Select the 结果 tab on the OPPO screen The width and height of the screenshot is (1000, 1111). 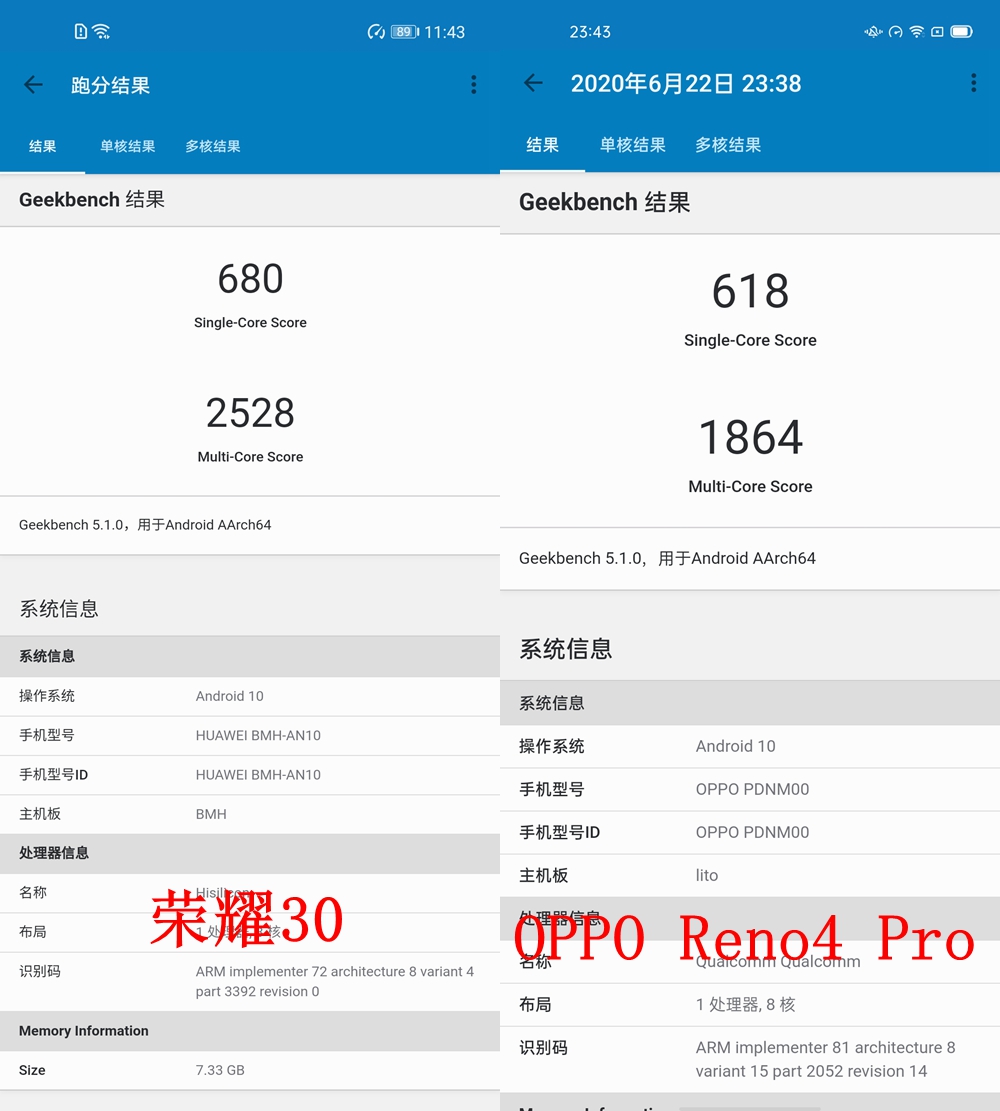tap(542, 145)
